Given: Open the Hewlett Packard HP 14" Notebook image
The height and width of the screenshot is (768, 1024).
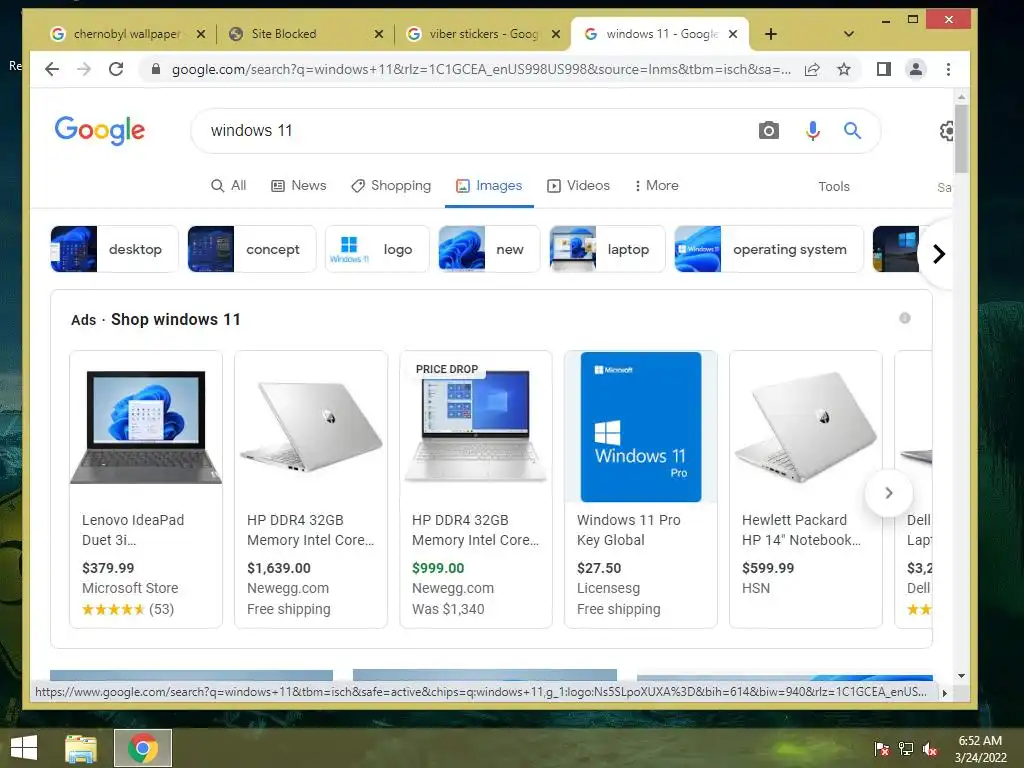Looking at the screenshot, I should pos(806,427).
